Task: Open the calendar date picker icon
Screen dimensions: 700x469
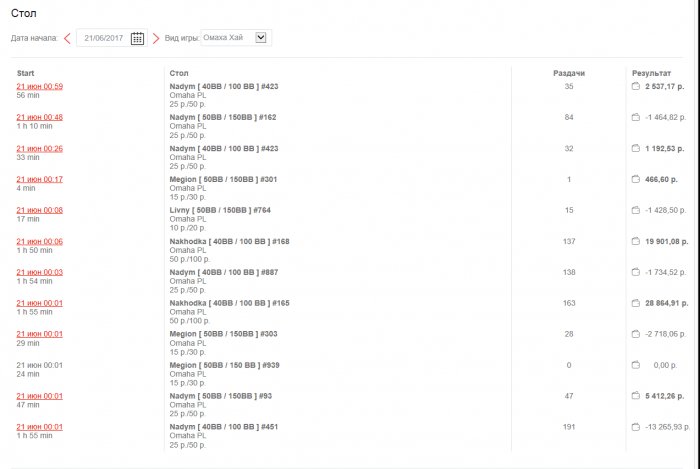Action: tap(137, 38)
